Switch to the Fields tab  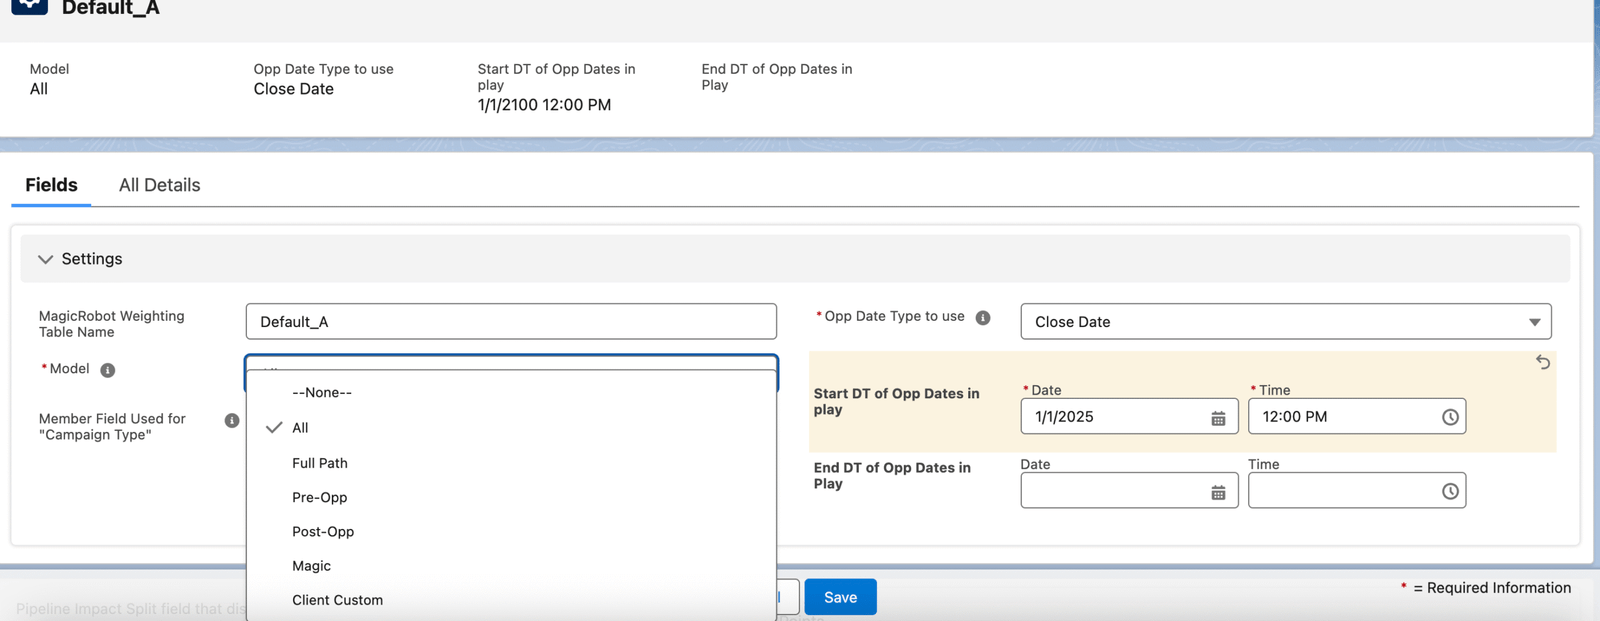tap(51, 185)
